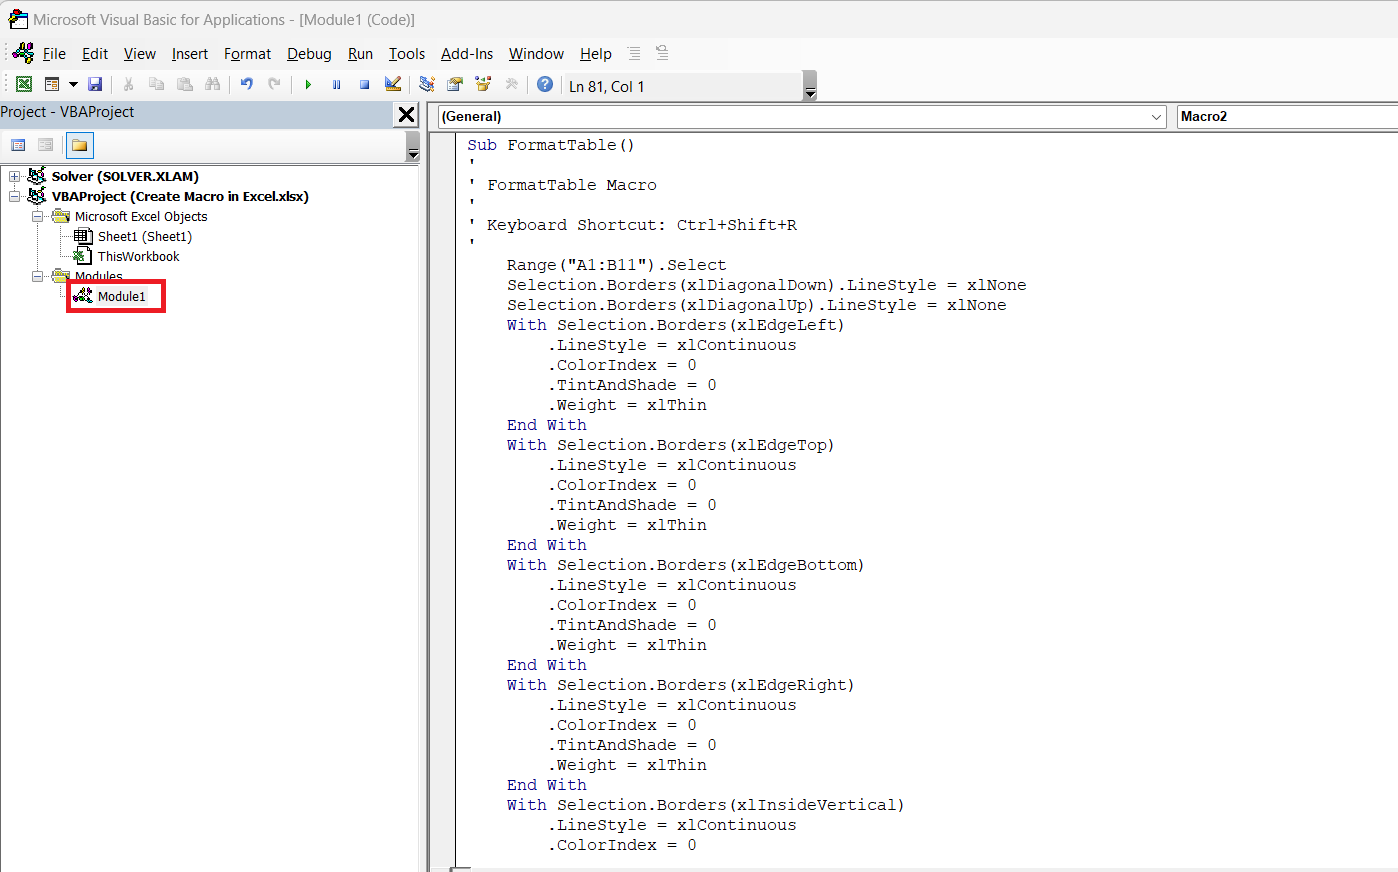Screen dimensions: 1398x872
Task: Select ThisWorkbook in project tree
Action: [138, 256]
